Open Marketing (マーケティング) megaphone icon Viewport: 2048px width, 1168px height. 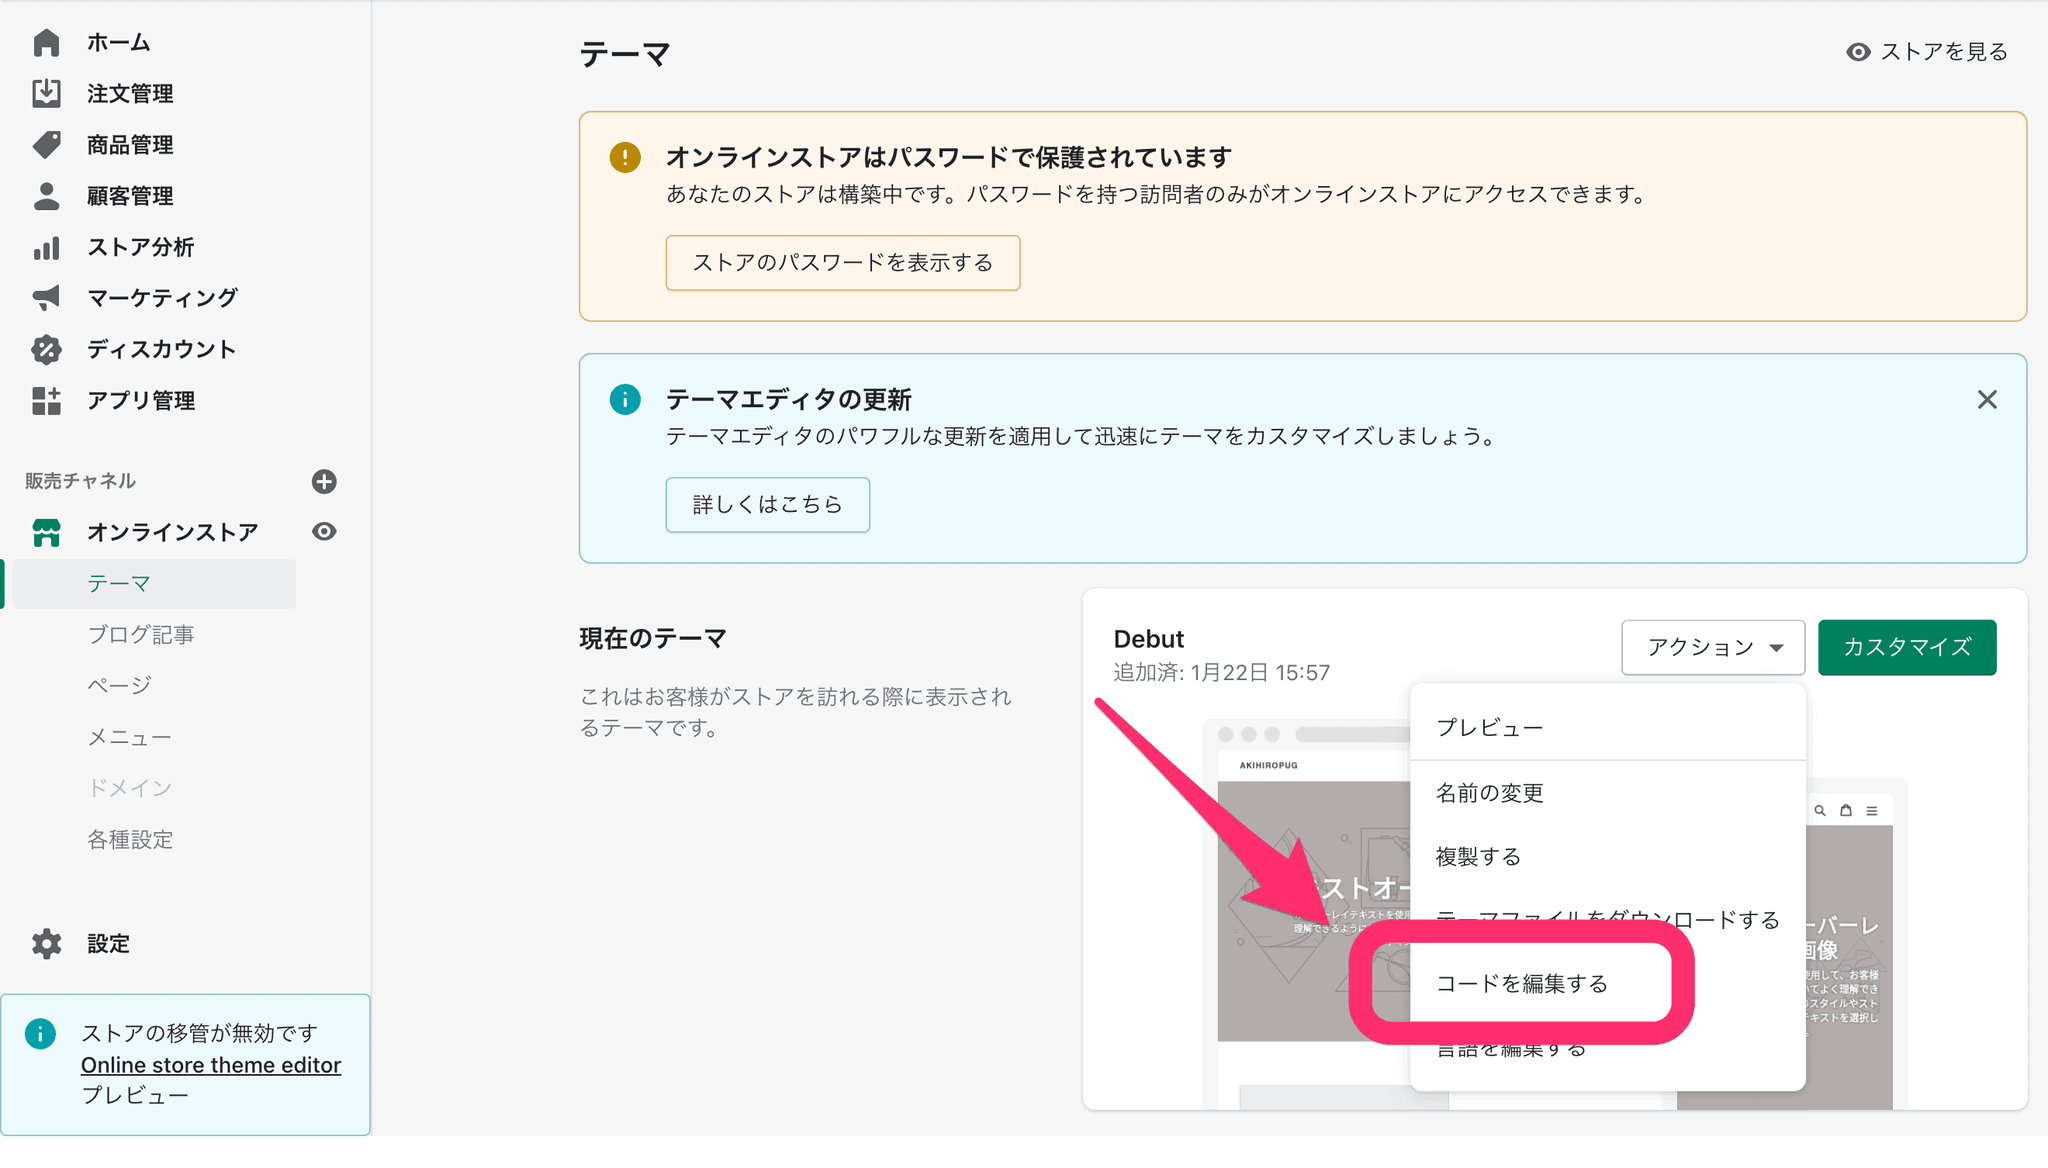coord(46,298)
